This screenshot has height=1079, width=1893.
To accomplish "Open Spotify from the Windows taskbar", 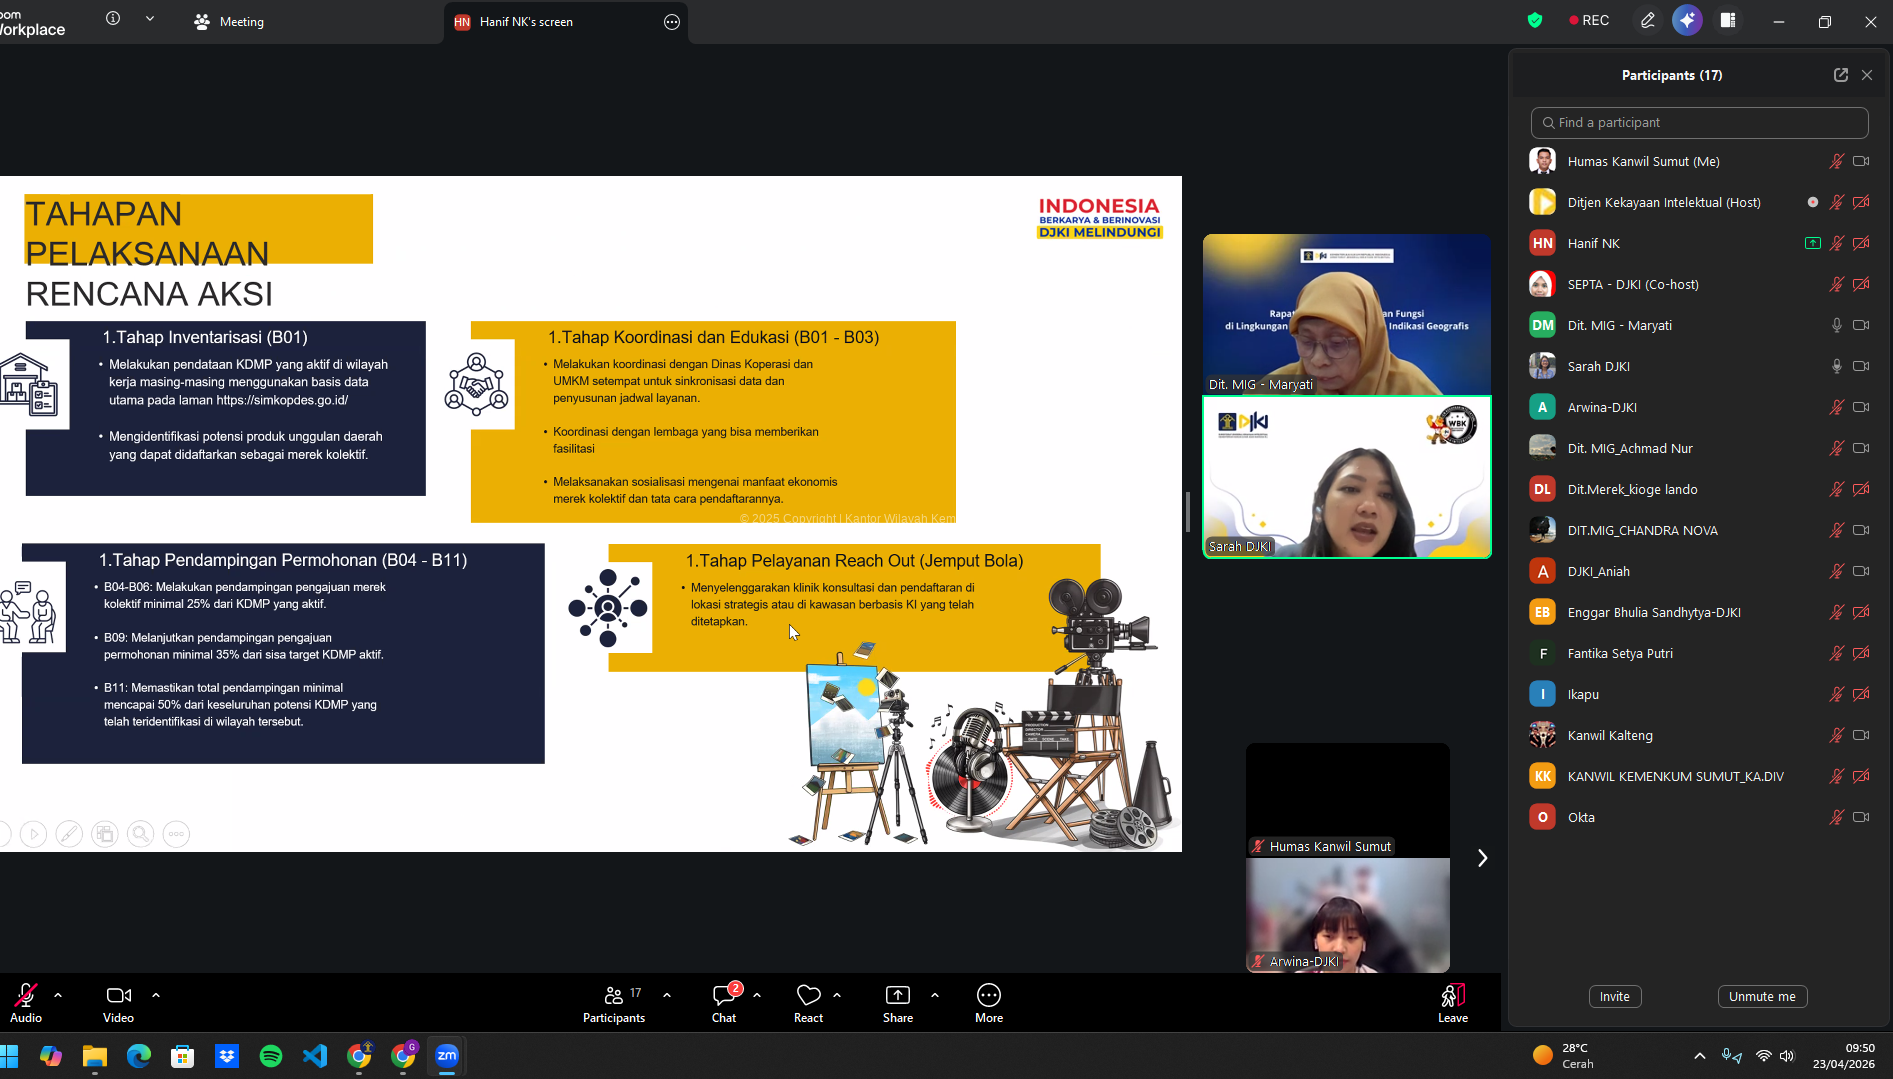I will pyautogui.click(x=271, y=1056).
